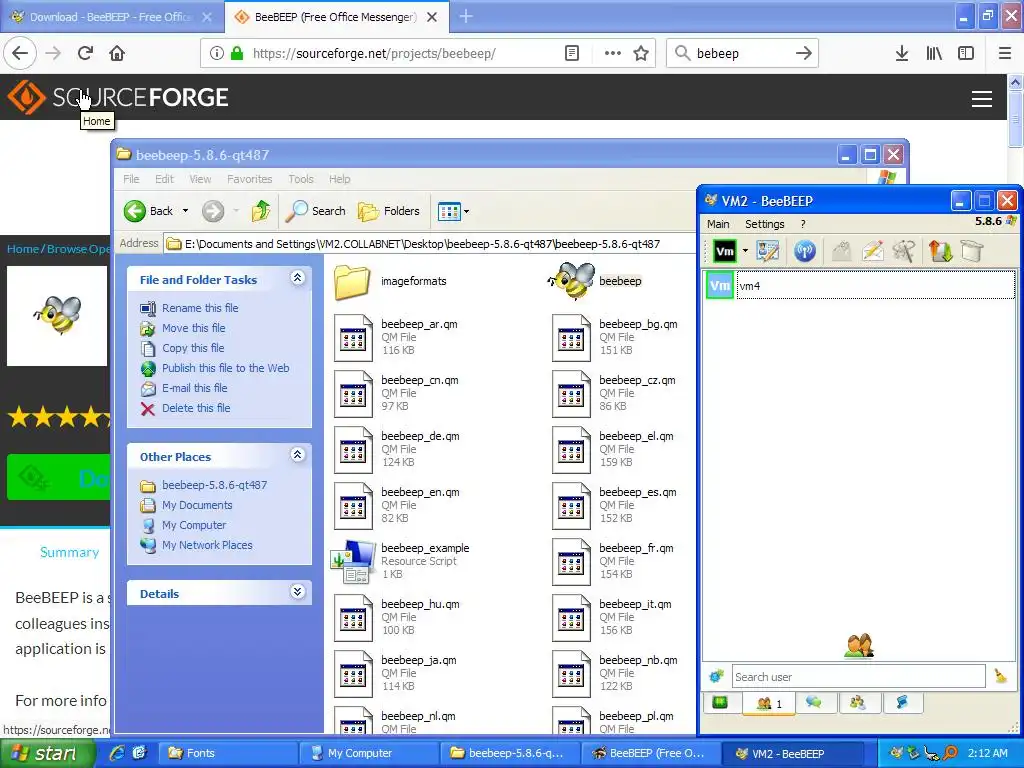Screen dimensions: 1024x768
Task: Click Search in the Explorer toolbar
Action: click(x=316, y=211)
